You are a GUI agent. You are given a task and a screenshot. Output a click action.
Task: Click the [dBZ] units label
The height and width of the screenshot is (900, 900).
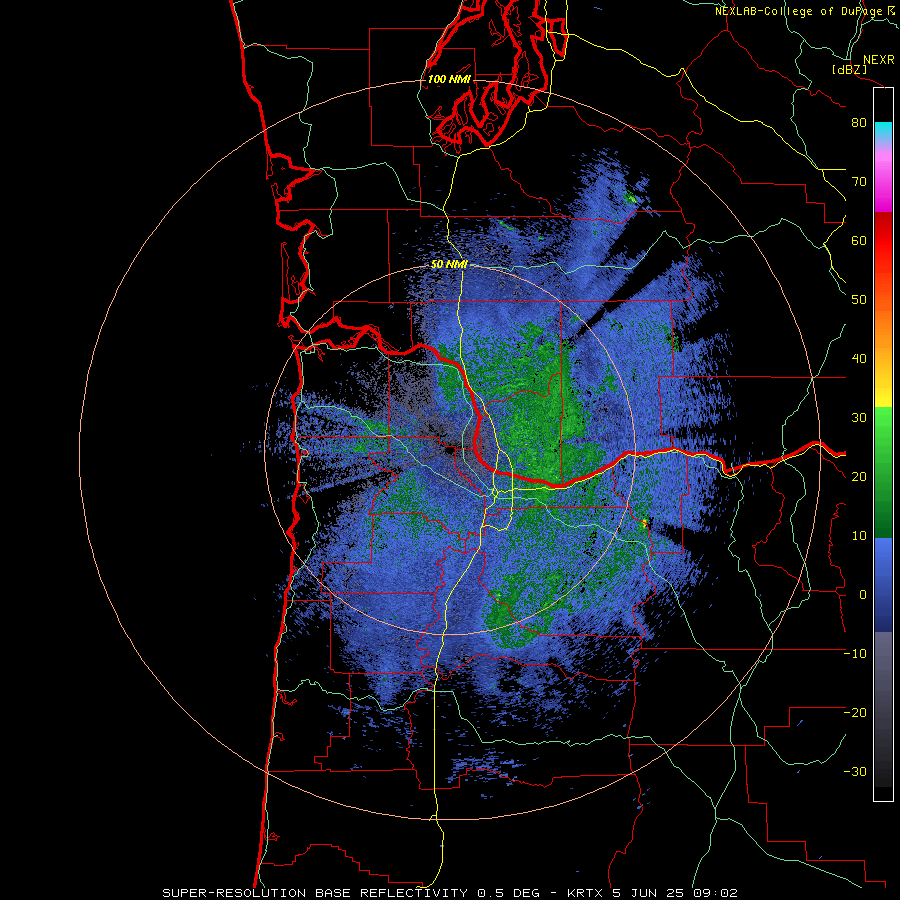[849, 69]
